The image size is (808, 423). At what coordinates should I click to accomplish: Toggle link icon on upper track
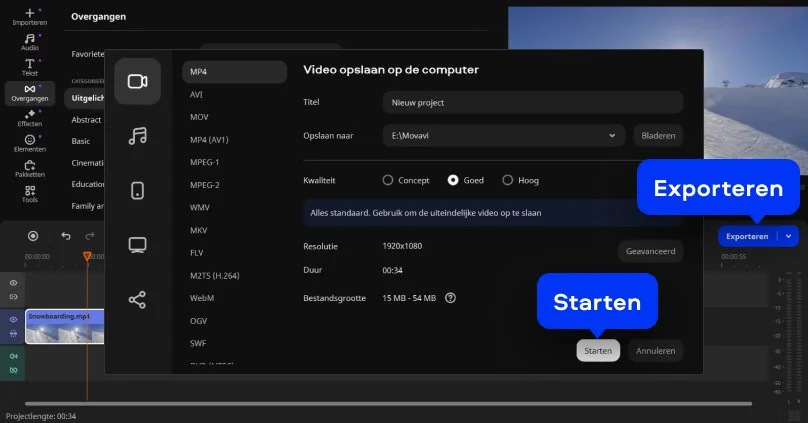click(13, 297)
